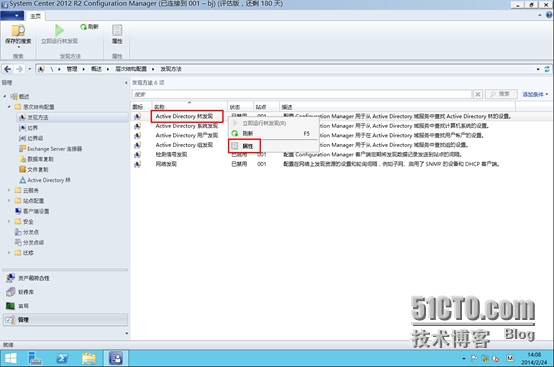
Task: Select 发现方法 in the tree
Action: (x=72, y=117)
